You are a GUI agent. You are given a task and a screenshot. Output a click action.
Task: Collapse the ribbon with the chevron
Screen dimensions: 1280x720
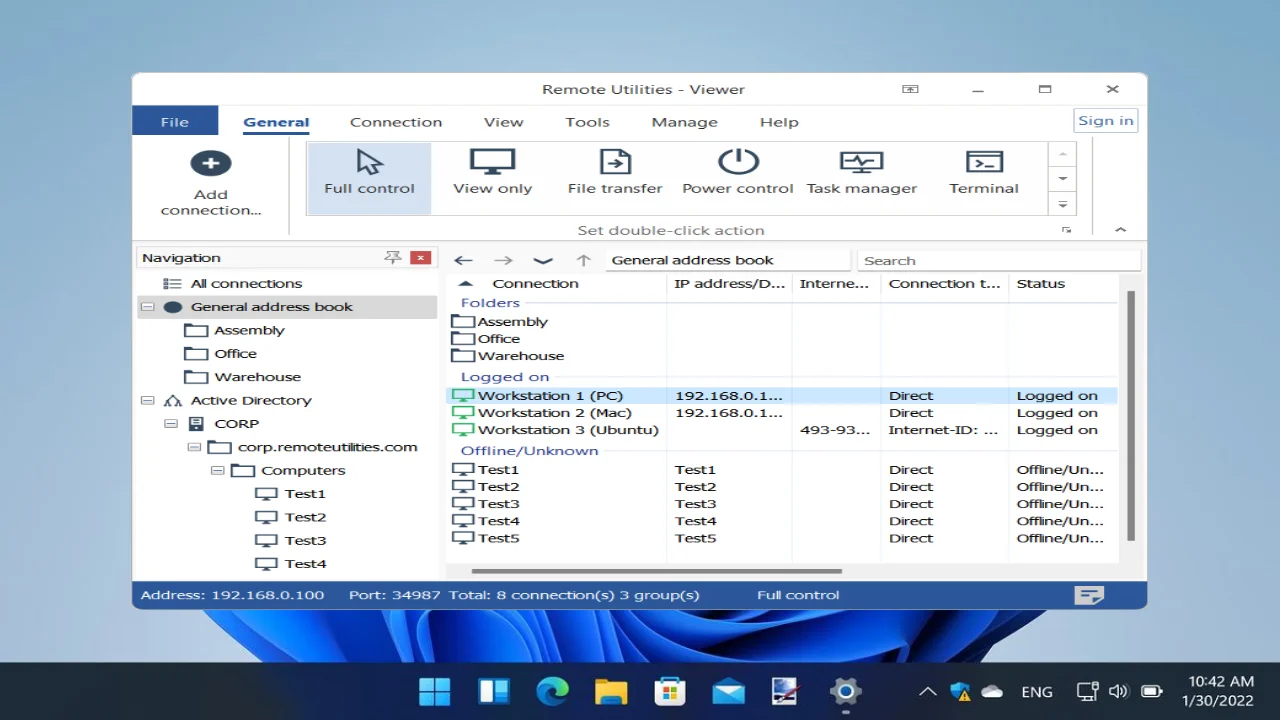click(1120, 230)
